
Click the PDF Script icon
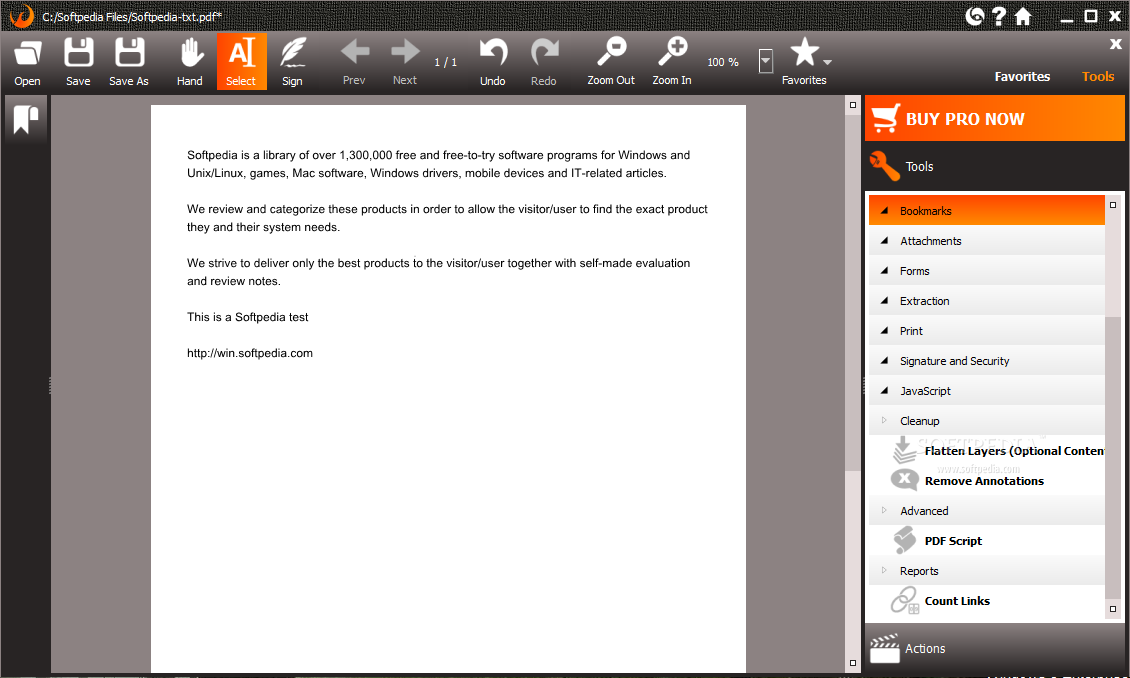point(904,540)
